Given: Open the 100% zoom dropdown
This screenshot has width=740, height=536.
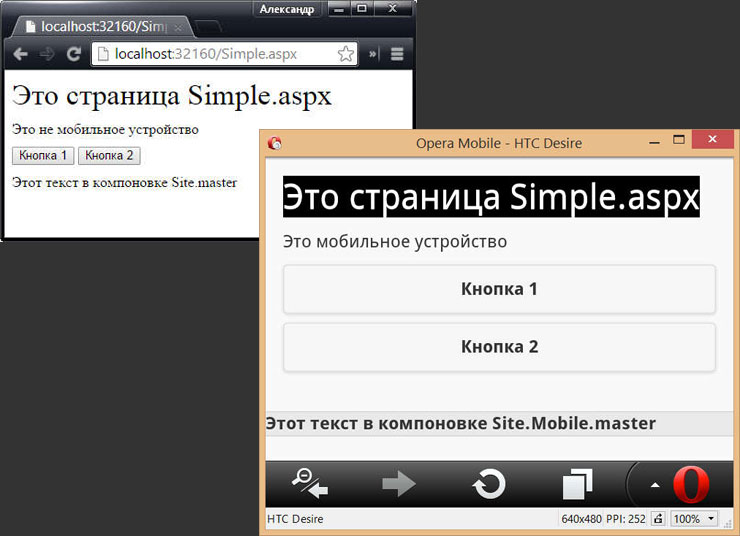Looking at the screenshot, I should (x=694, y=519).
